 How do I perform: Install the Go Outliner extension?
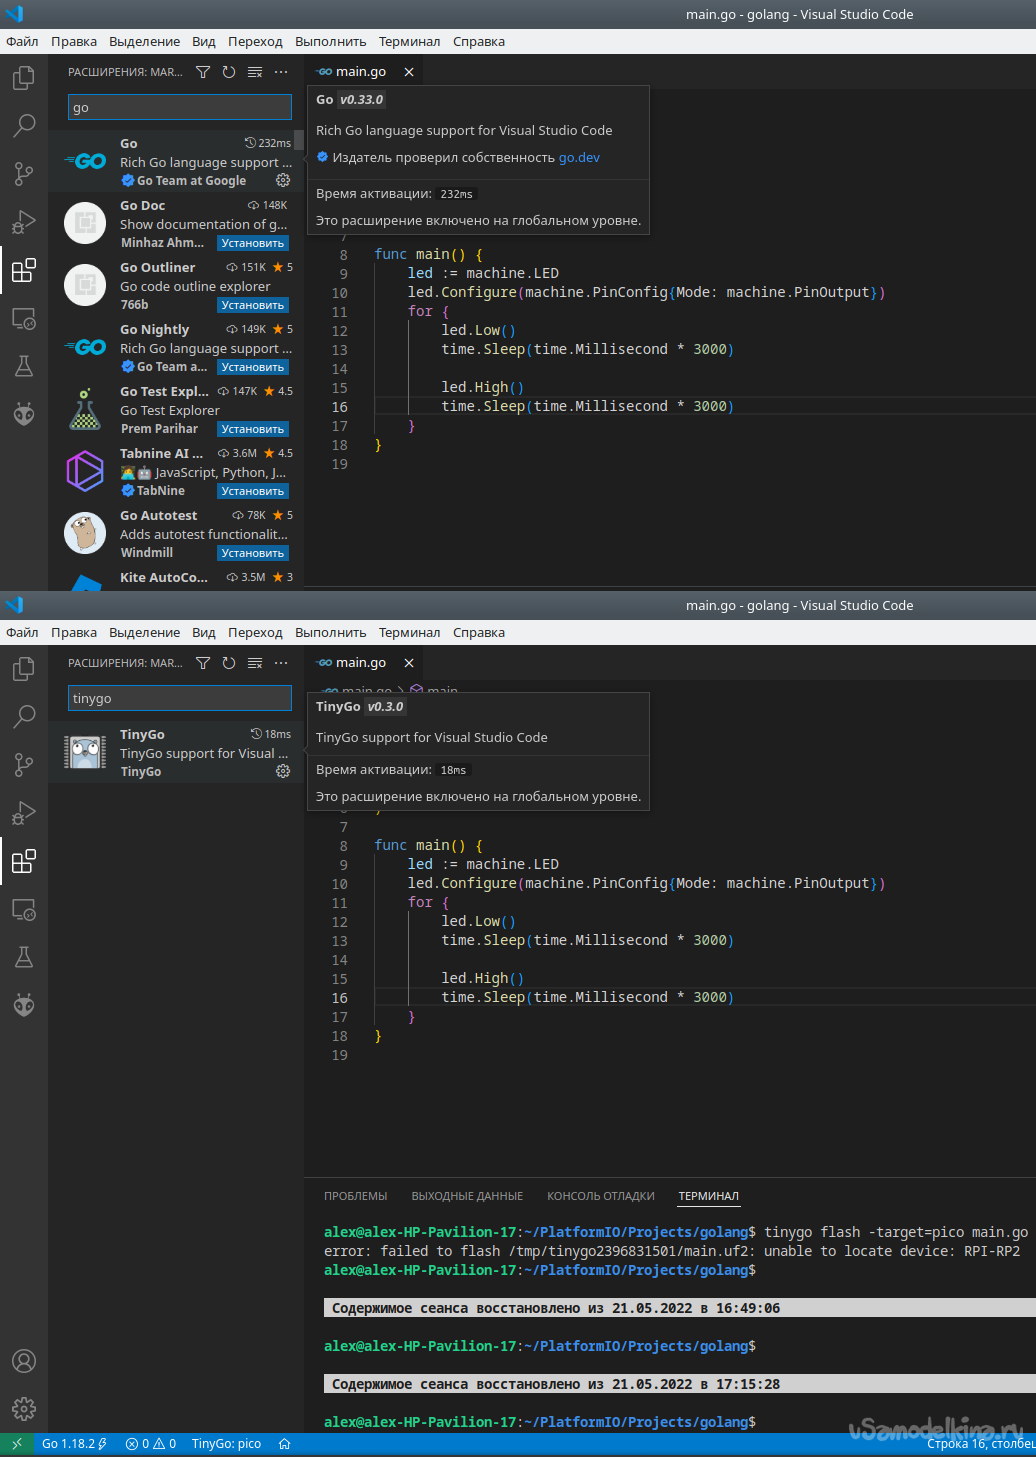tap(253, 305)
